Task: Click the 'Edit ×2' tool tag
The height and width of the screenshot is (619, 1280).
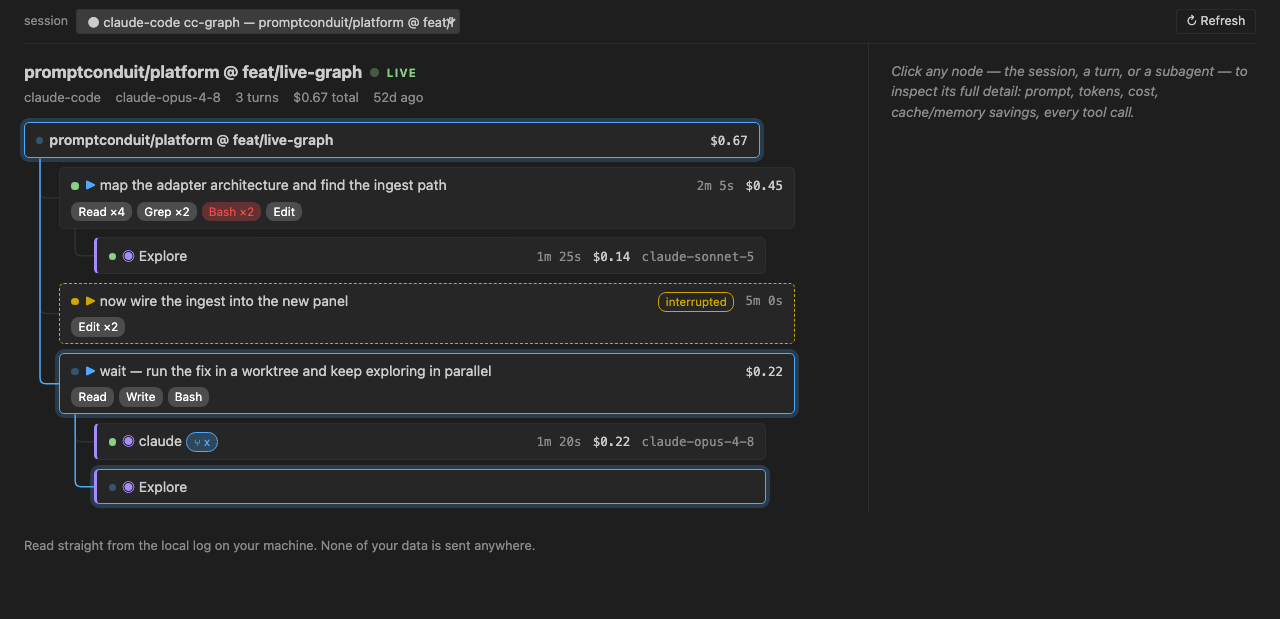Action: (98, 327)
